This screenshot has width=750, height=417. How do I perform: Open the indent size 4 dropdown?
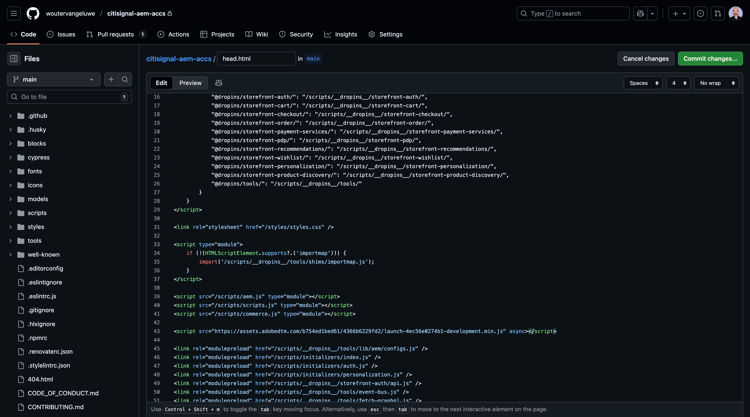(x=678, y=83)
